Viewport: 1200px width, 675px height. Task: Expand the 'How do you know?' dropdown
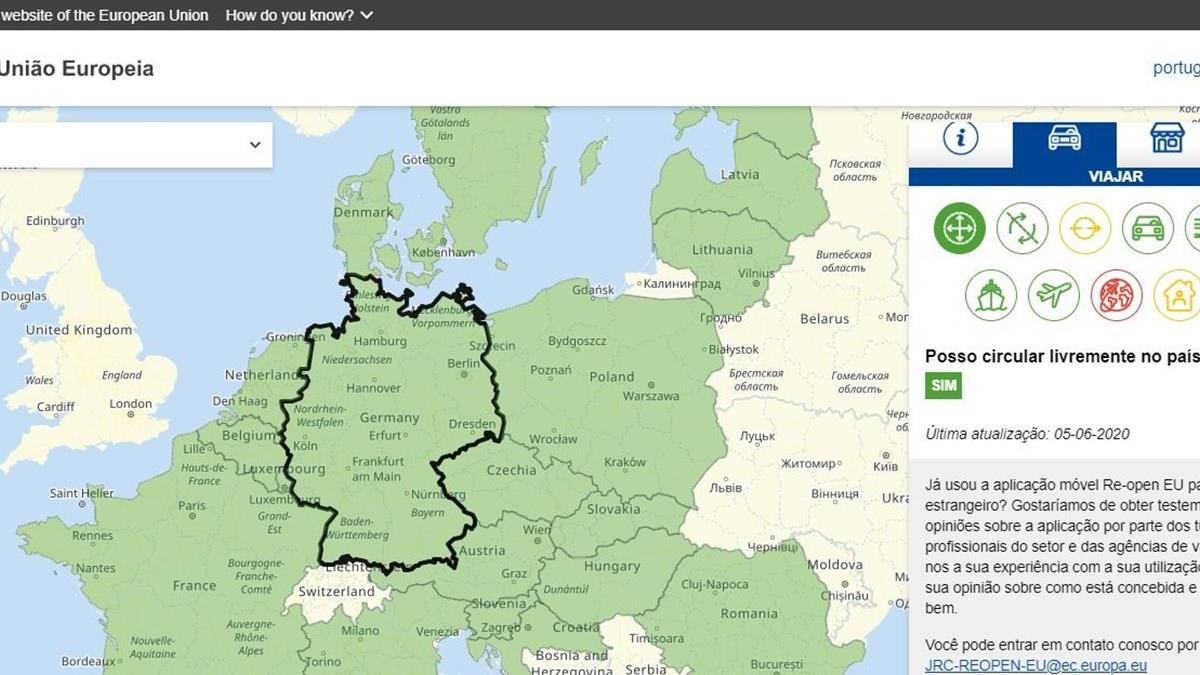[299, 15]
